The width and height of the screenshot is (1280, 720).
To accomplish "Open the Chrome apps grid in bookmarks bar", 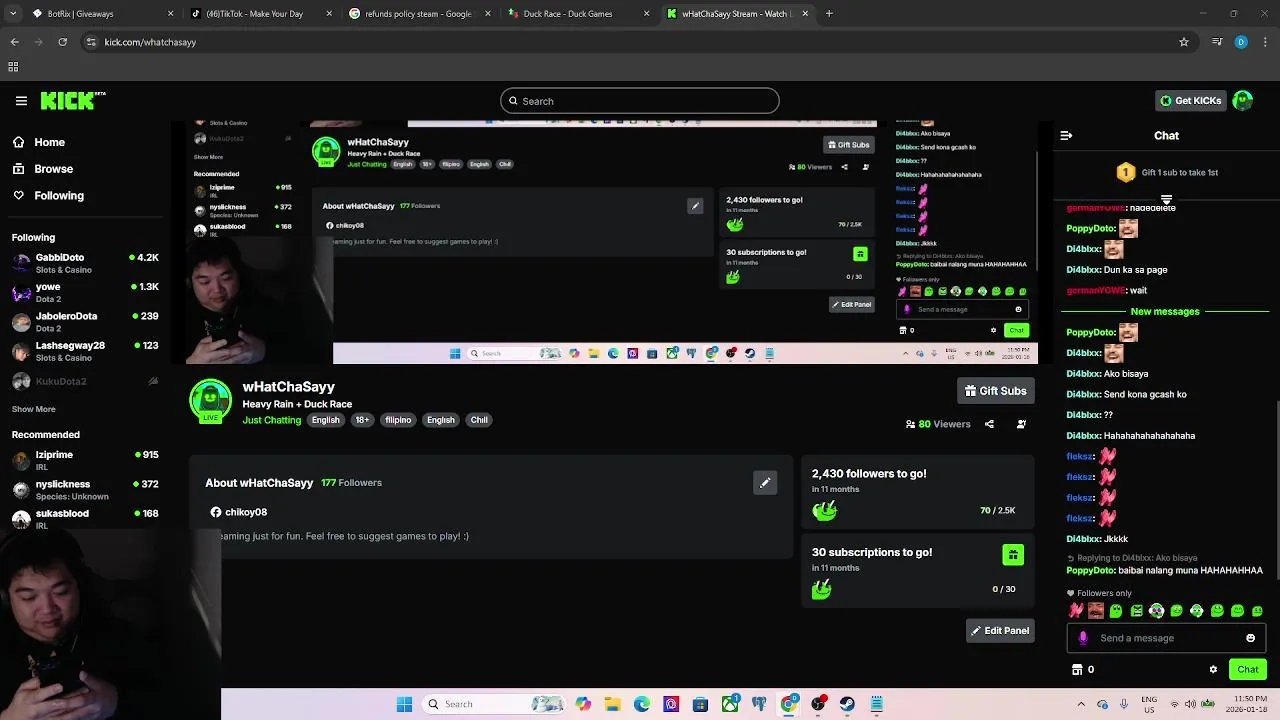I will click(13, 67).
